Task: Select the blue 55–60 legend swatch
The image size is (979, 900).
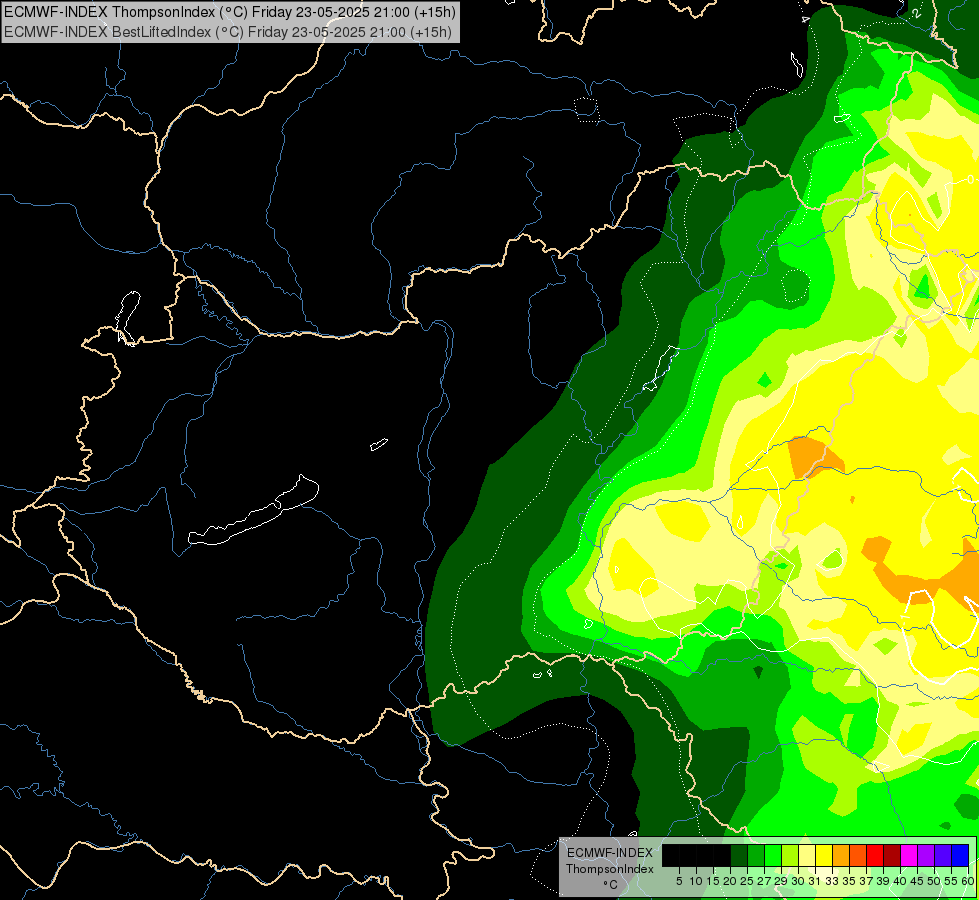Action: pos(960,856)
